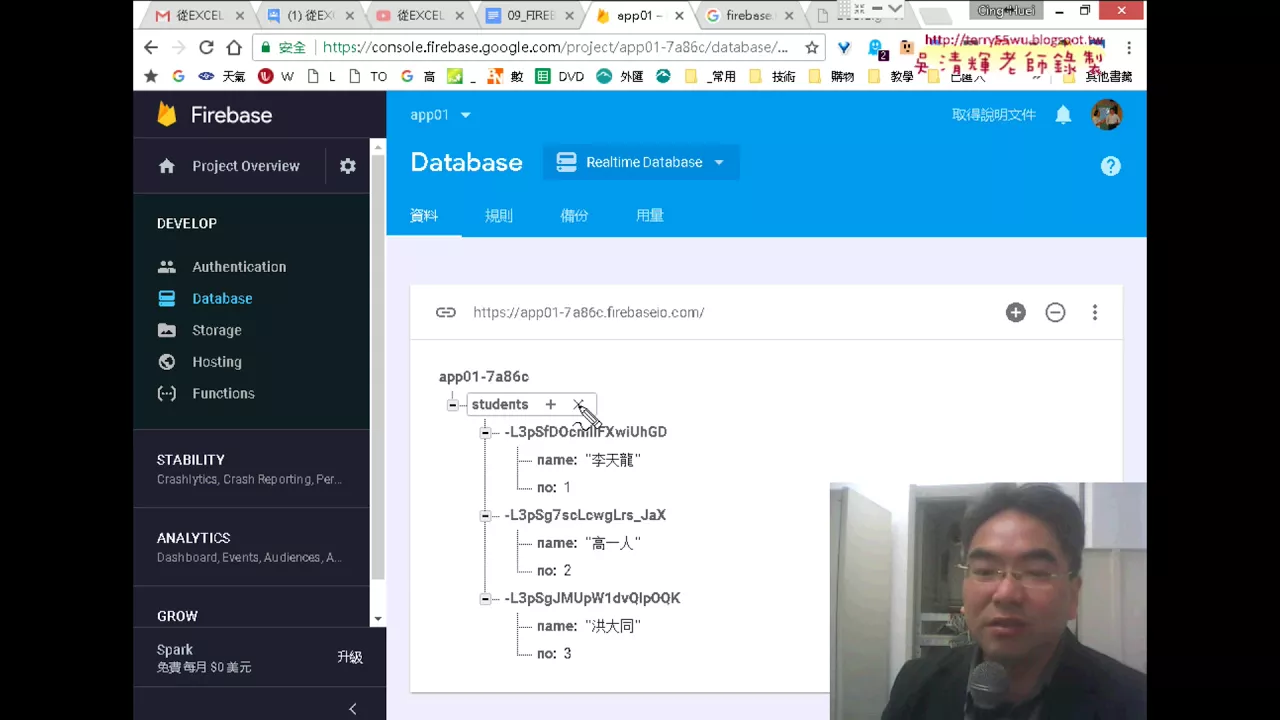1280x720 pixels.
Task: Expand all nodes with plus circle
Action: pos(1015,312)
